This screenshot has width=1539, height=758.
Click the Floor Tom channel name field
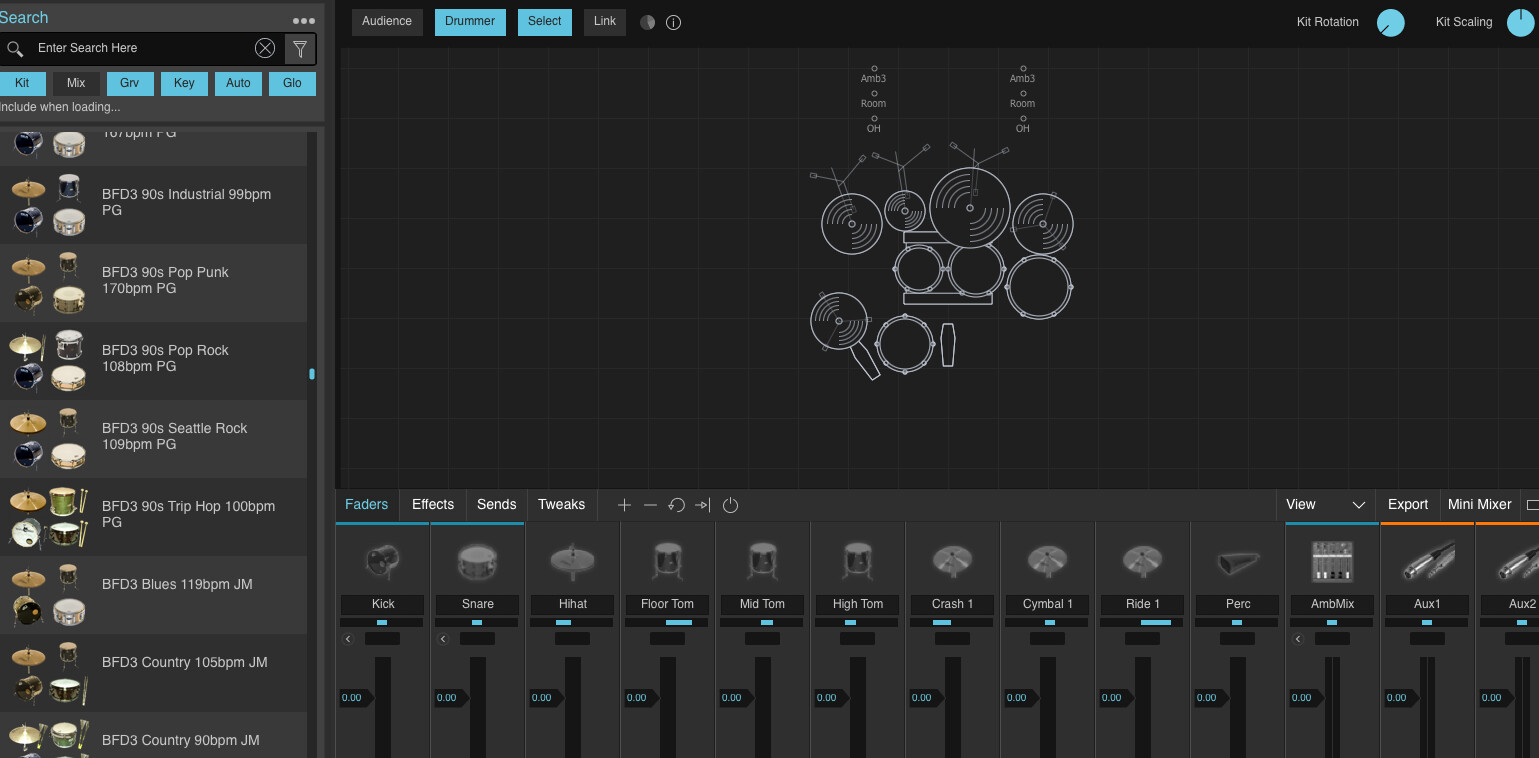click(667, 604)
